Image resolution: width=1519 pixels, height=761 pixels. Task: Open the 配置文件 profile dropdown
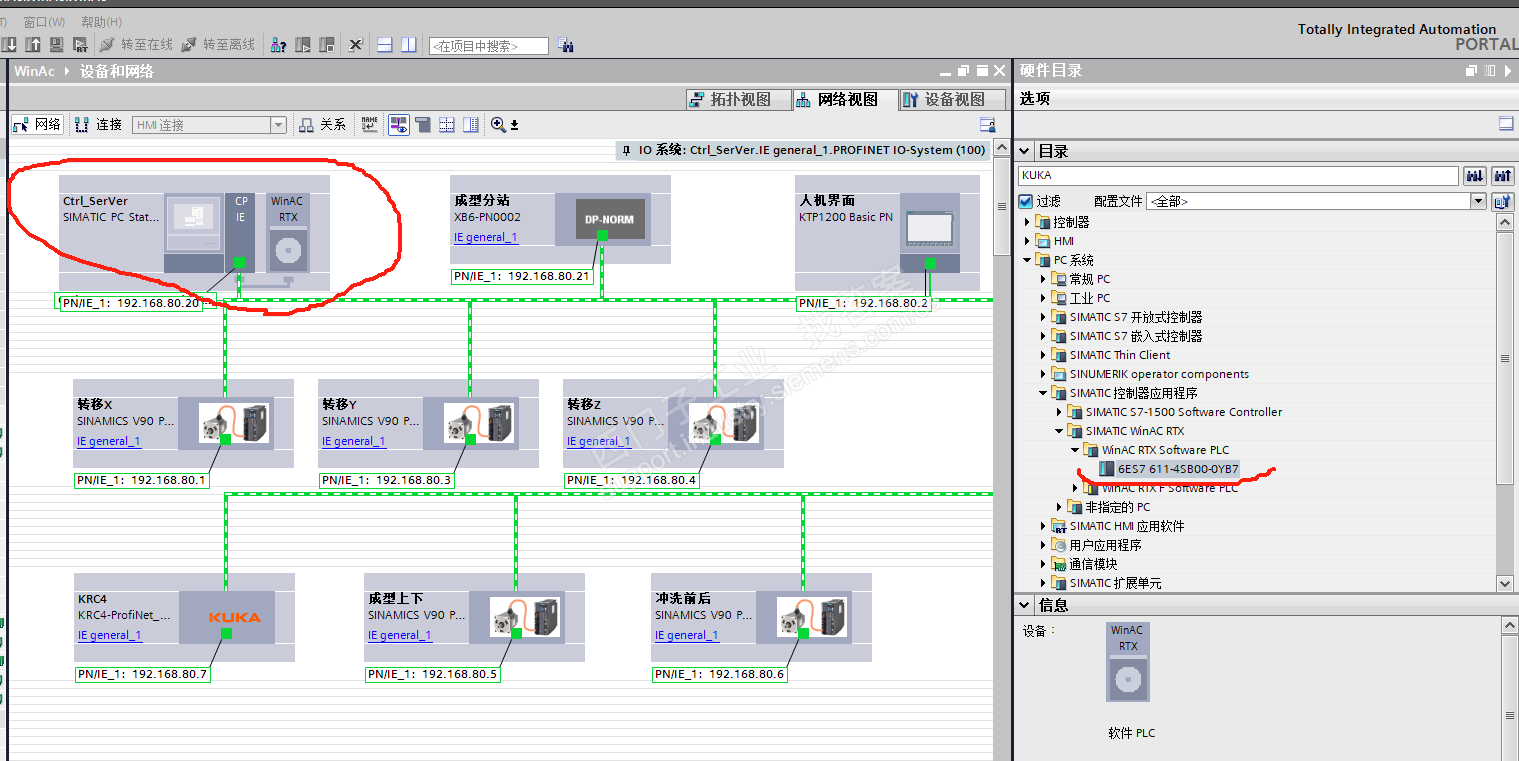pyautogui.click(x=1478, y=201)
